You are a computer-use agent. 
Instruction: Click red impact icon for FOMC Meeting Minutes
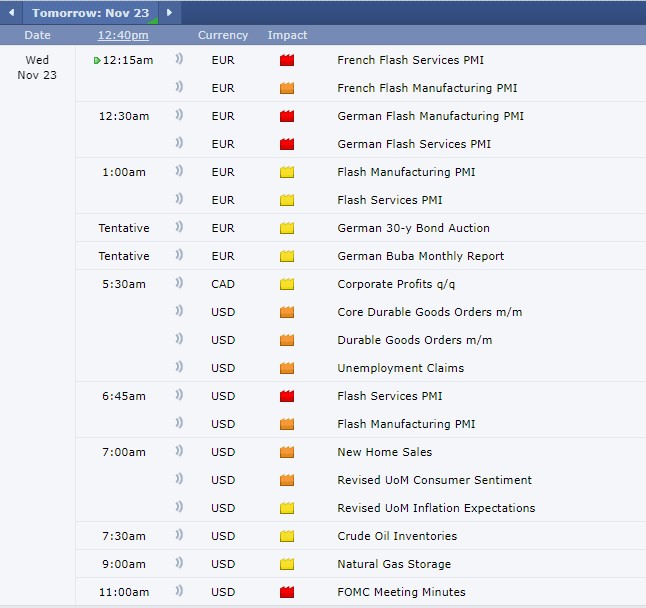[287, 592]
